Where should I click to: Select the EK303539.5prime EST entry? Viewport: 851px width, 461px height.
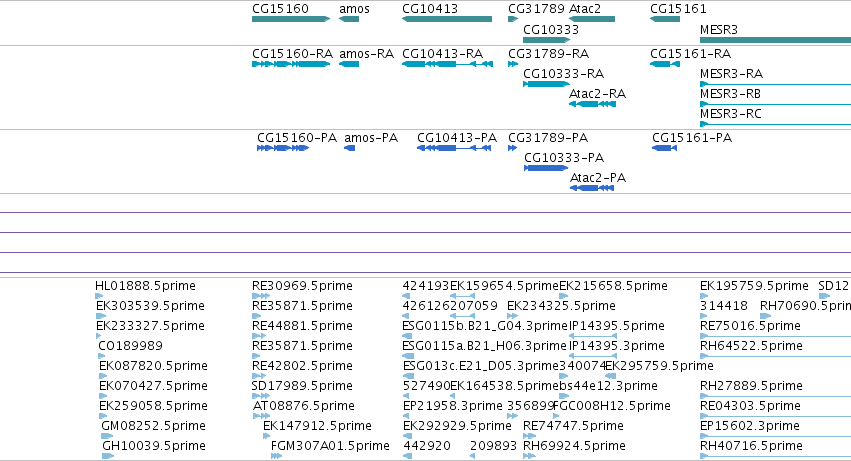tap(150, 306)
